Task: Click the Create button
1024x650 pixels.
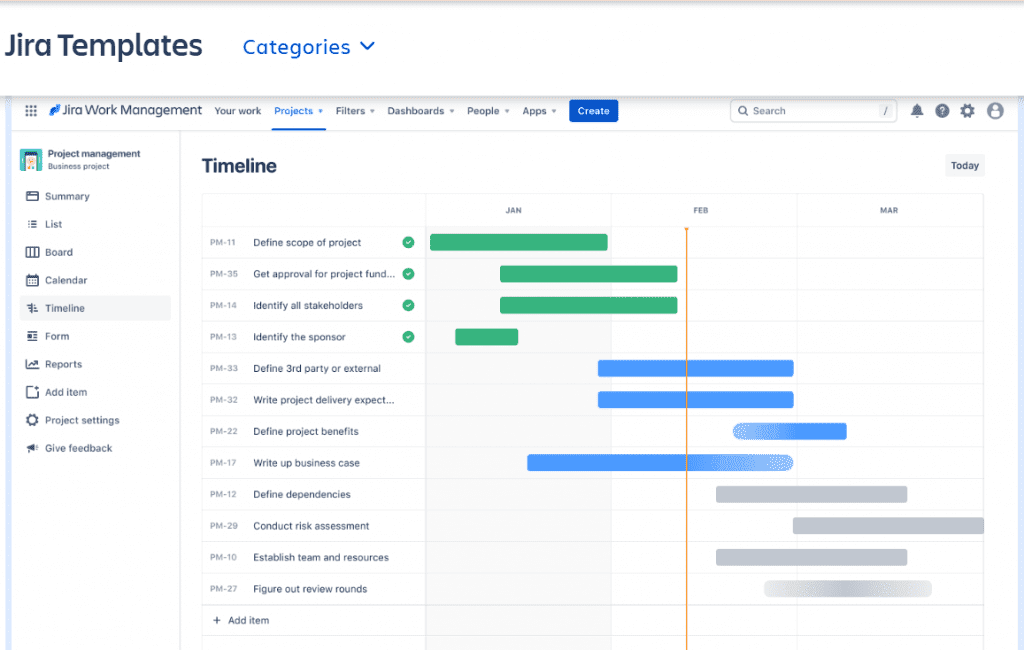Action: 593,111
